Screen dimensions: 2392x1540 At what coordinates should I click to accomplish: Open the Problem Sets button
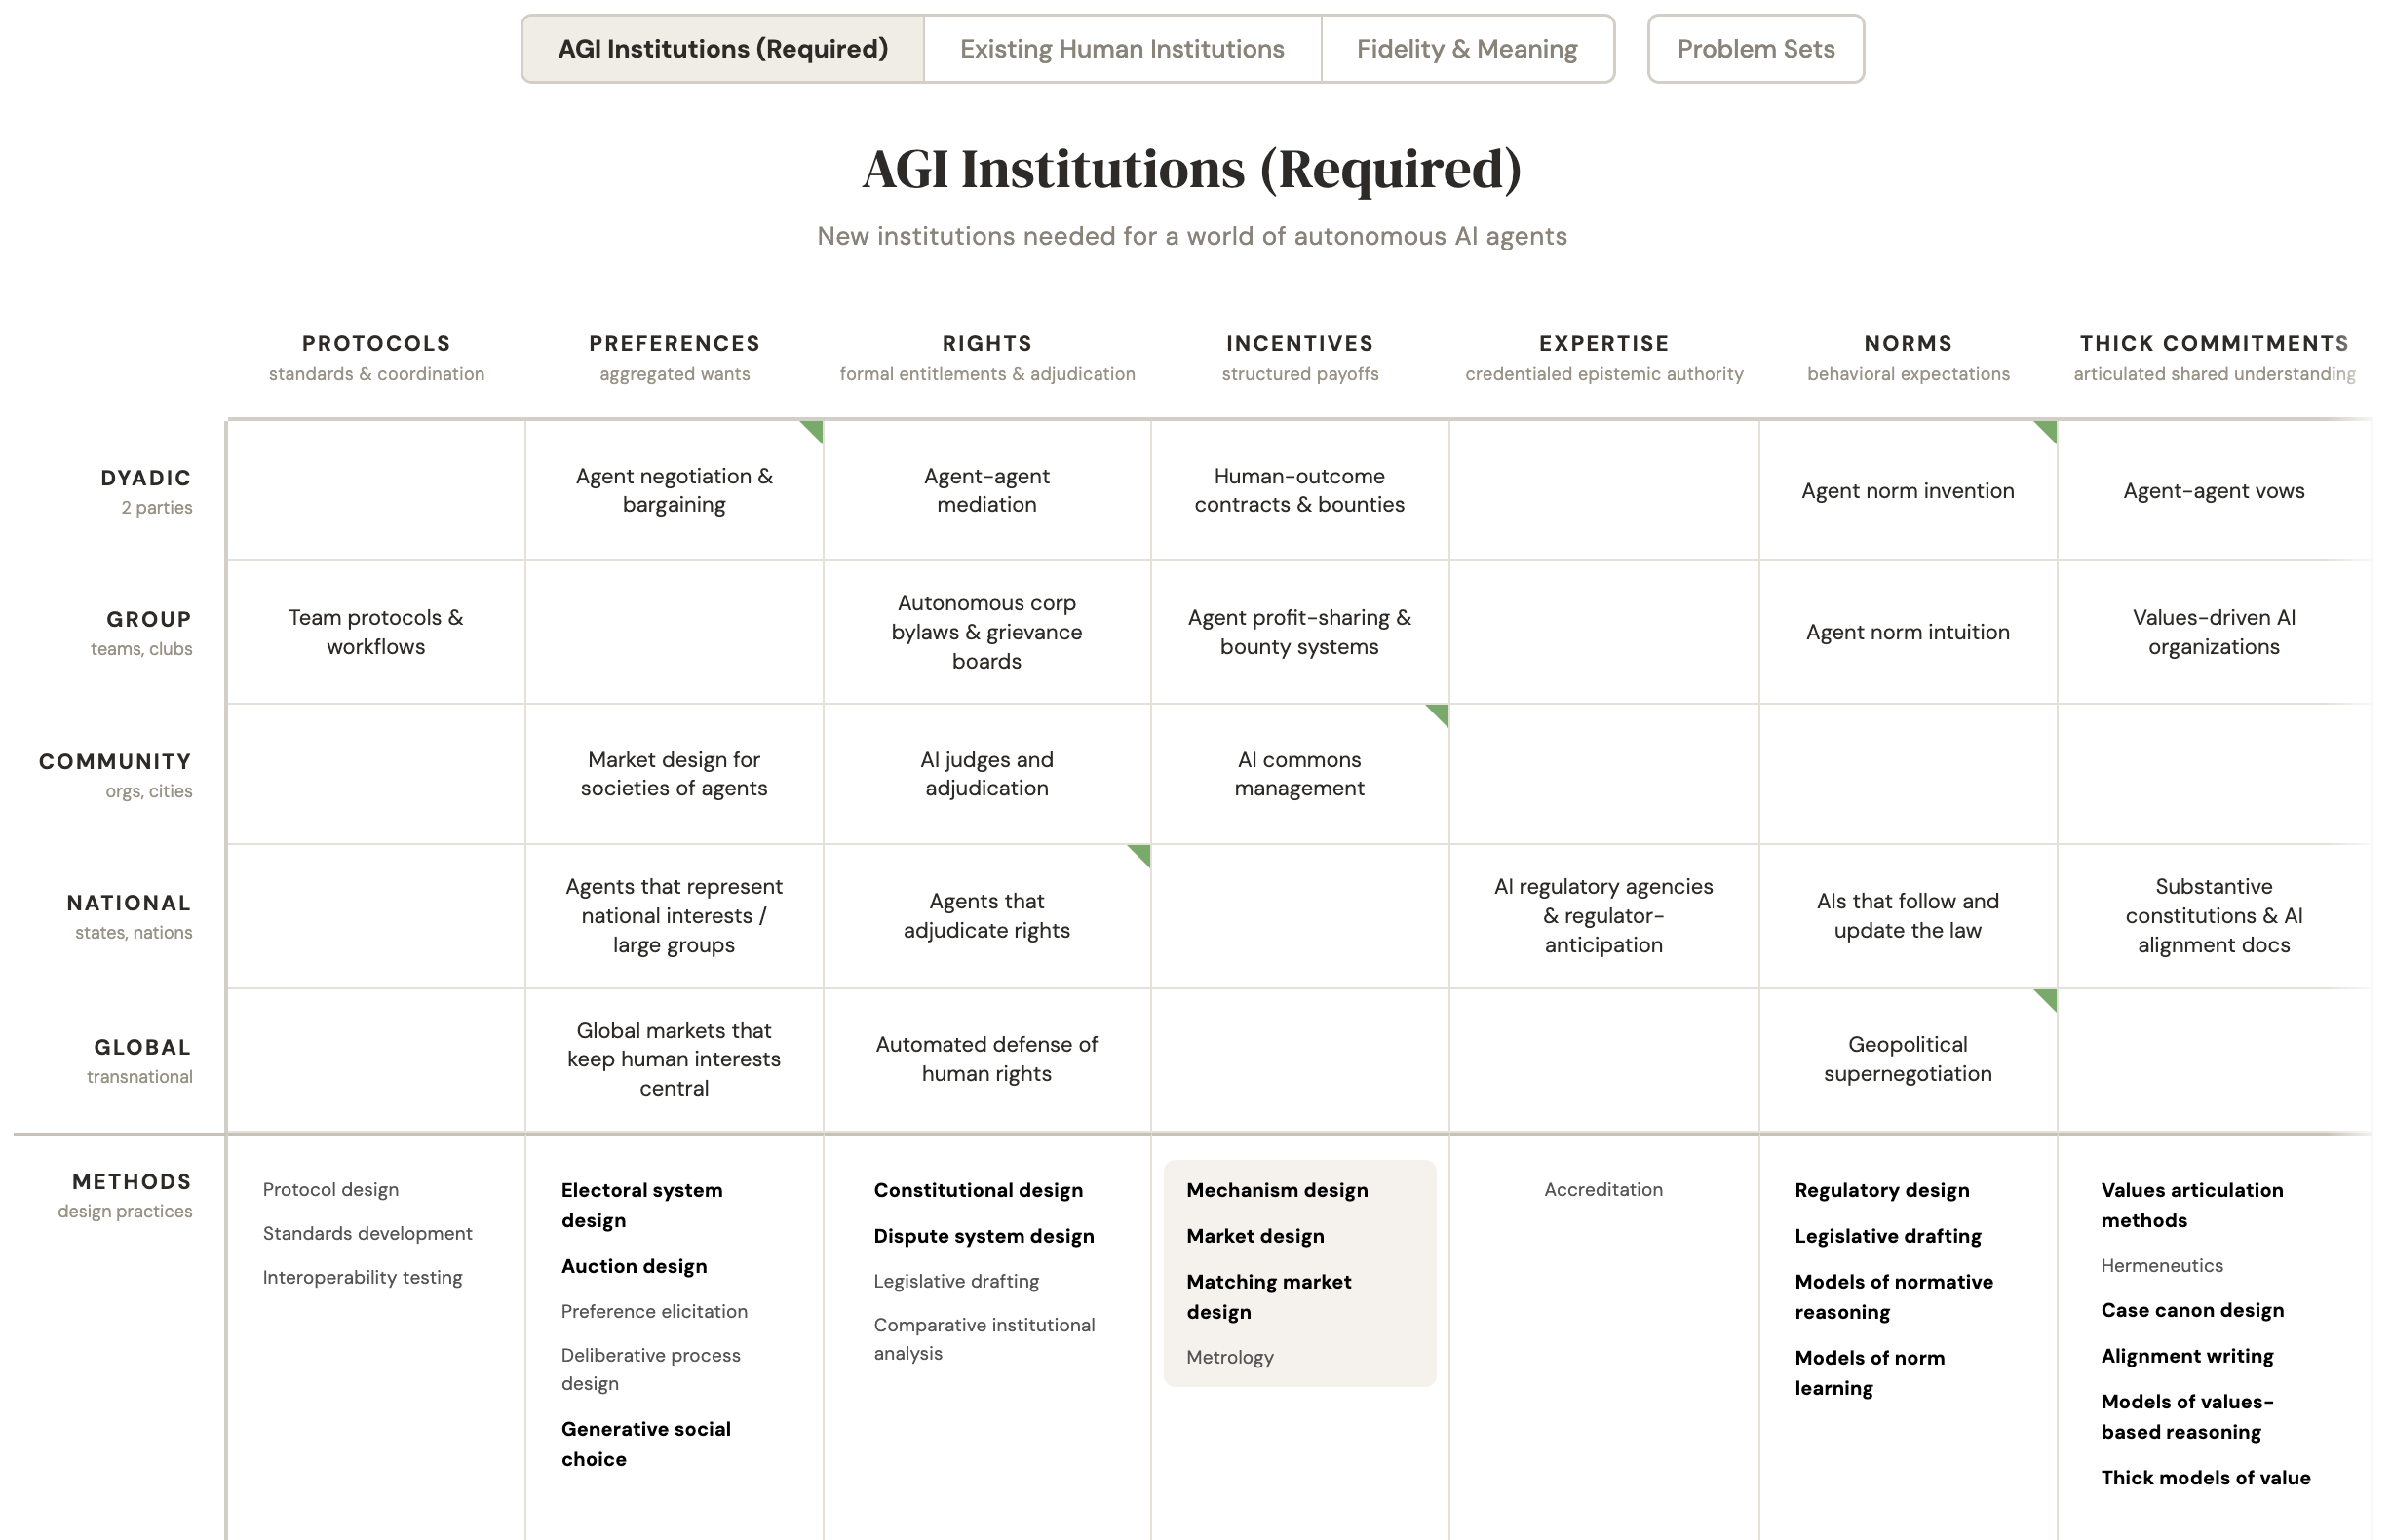[1756, 49]
